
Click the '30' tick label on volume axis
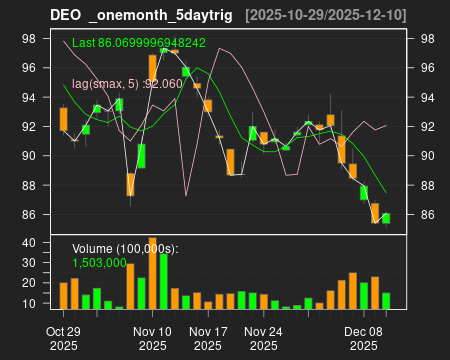point(29,263)
